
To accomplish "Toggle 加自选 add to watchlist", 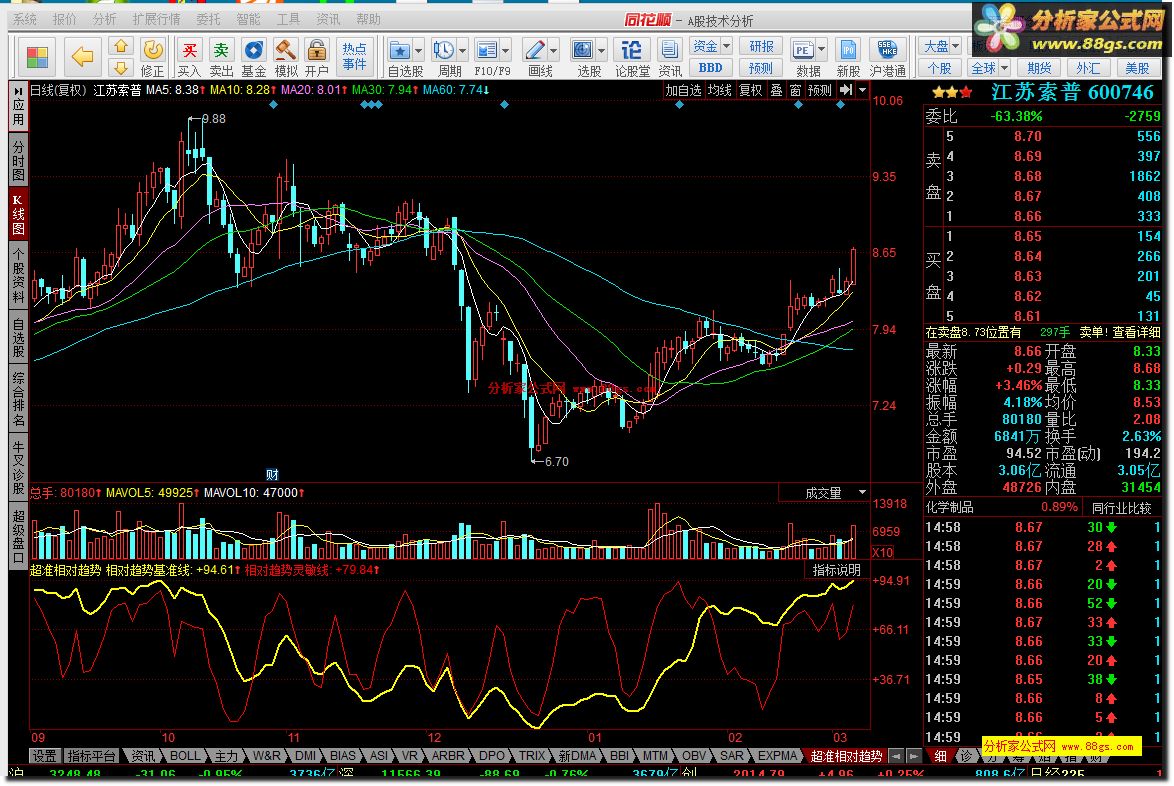I will pos(683,91).
